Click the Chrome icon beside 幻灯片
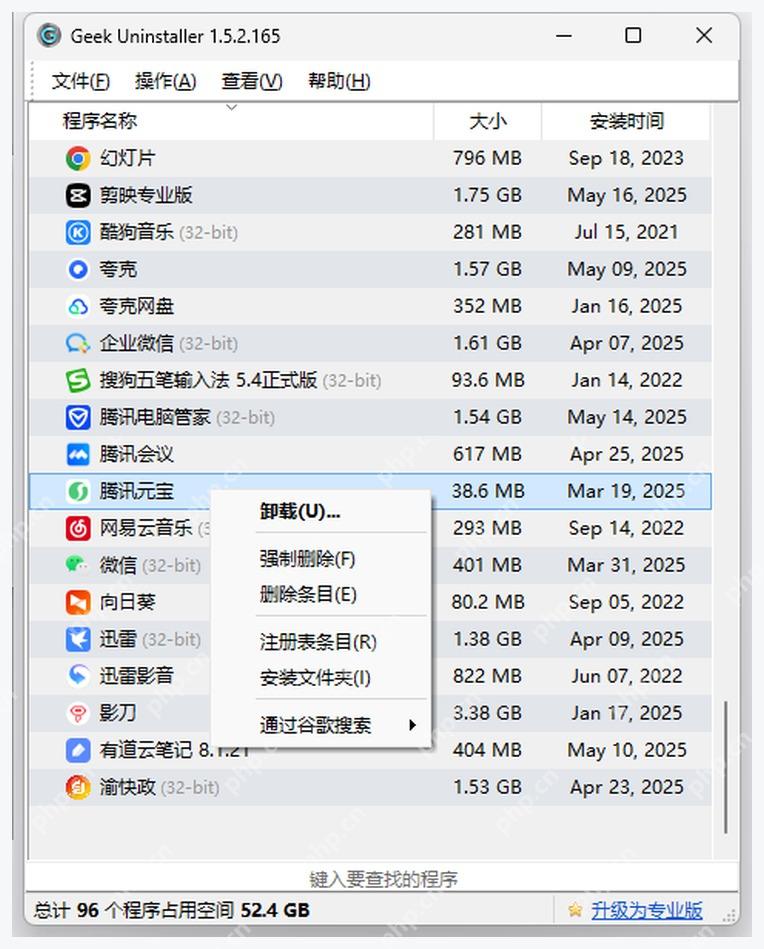The height and width of the screenshot is (949, 764). [x=78, y=159]
